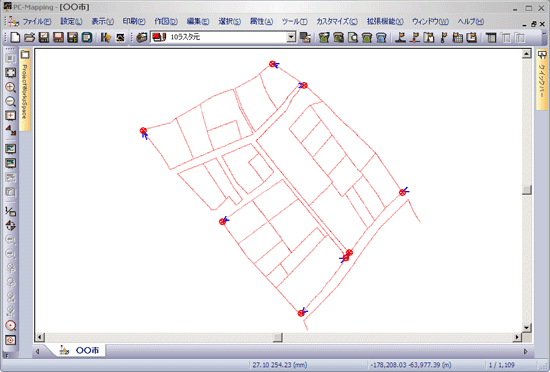Image resolution: width=550 pixels, height=372 pixels.
Task: Expand the Project WorkSpace side tab
Action: 25,90
